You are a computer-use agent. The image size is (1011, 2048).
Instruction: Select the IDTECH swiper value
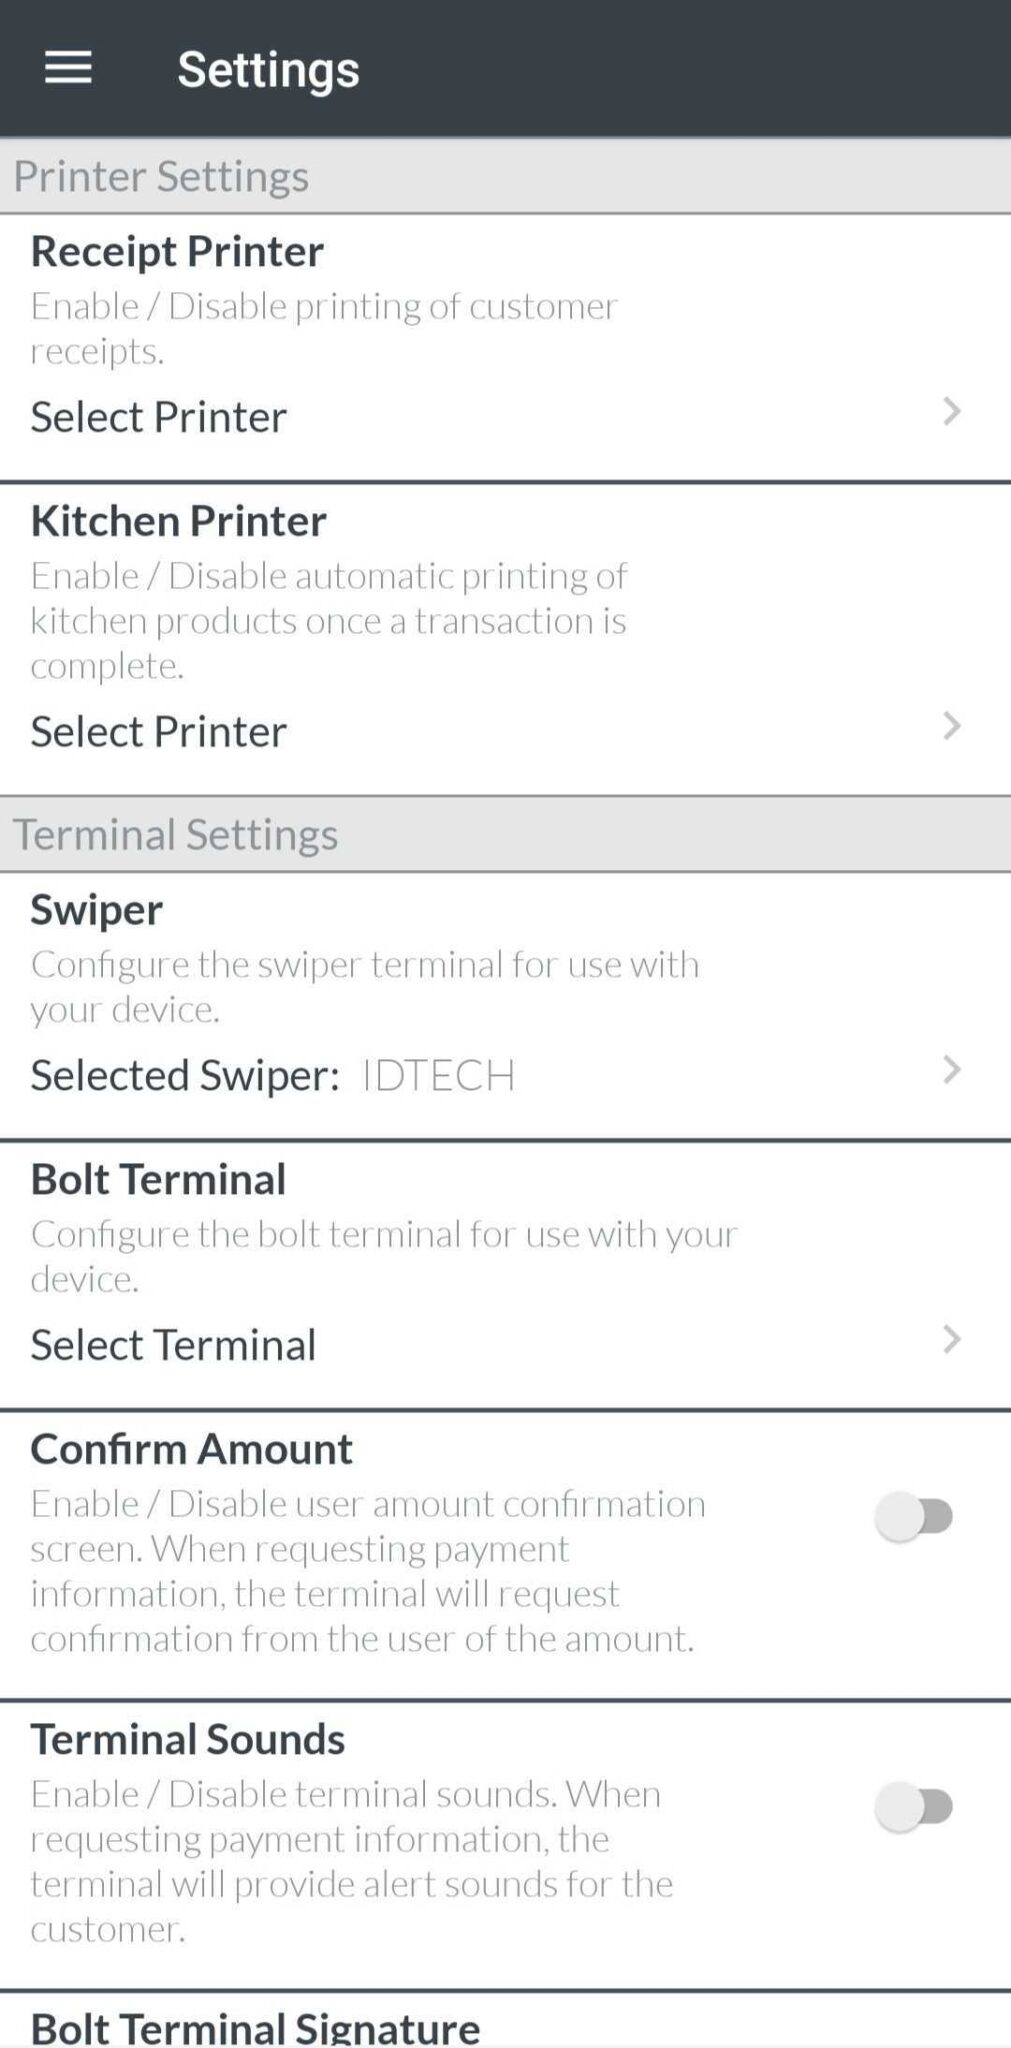pos(438,1075)
